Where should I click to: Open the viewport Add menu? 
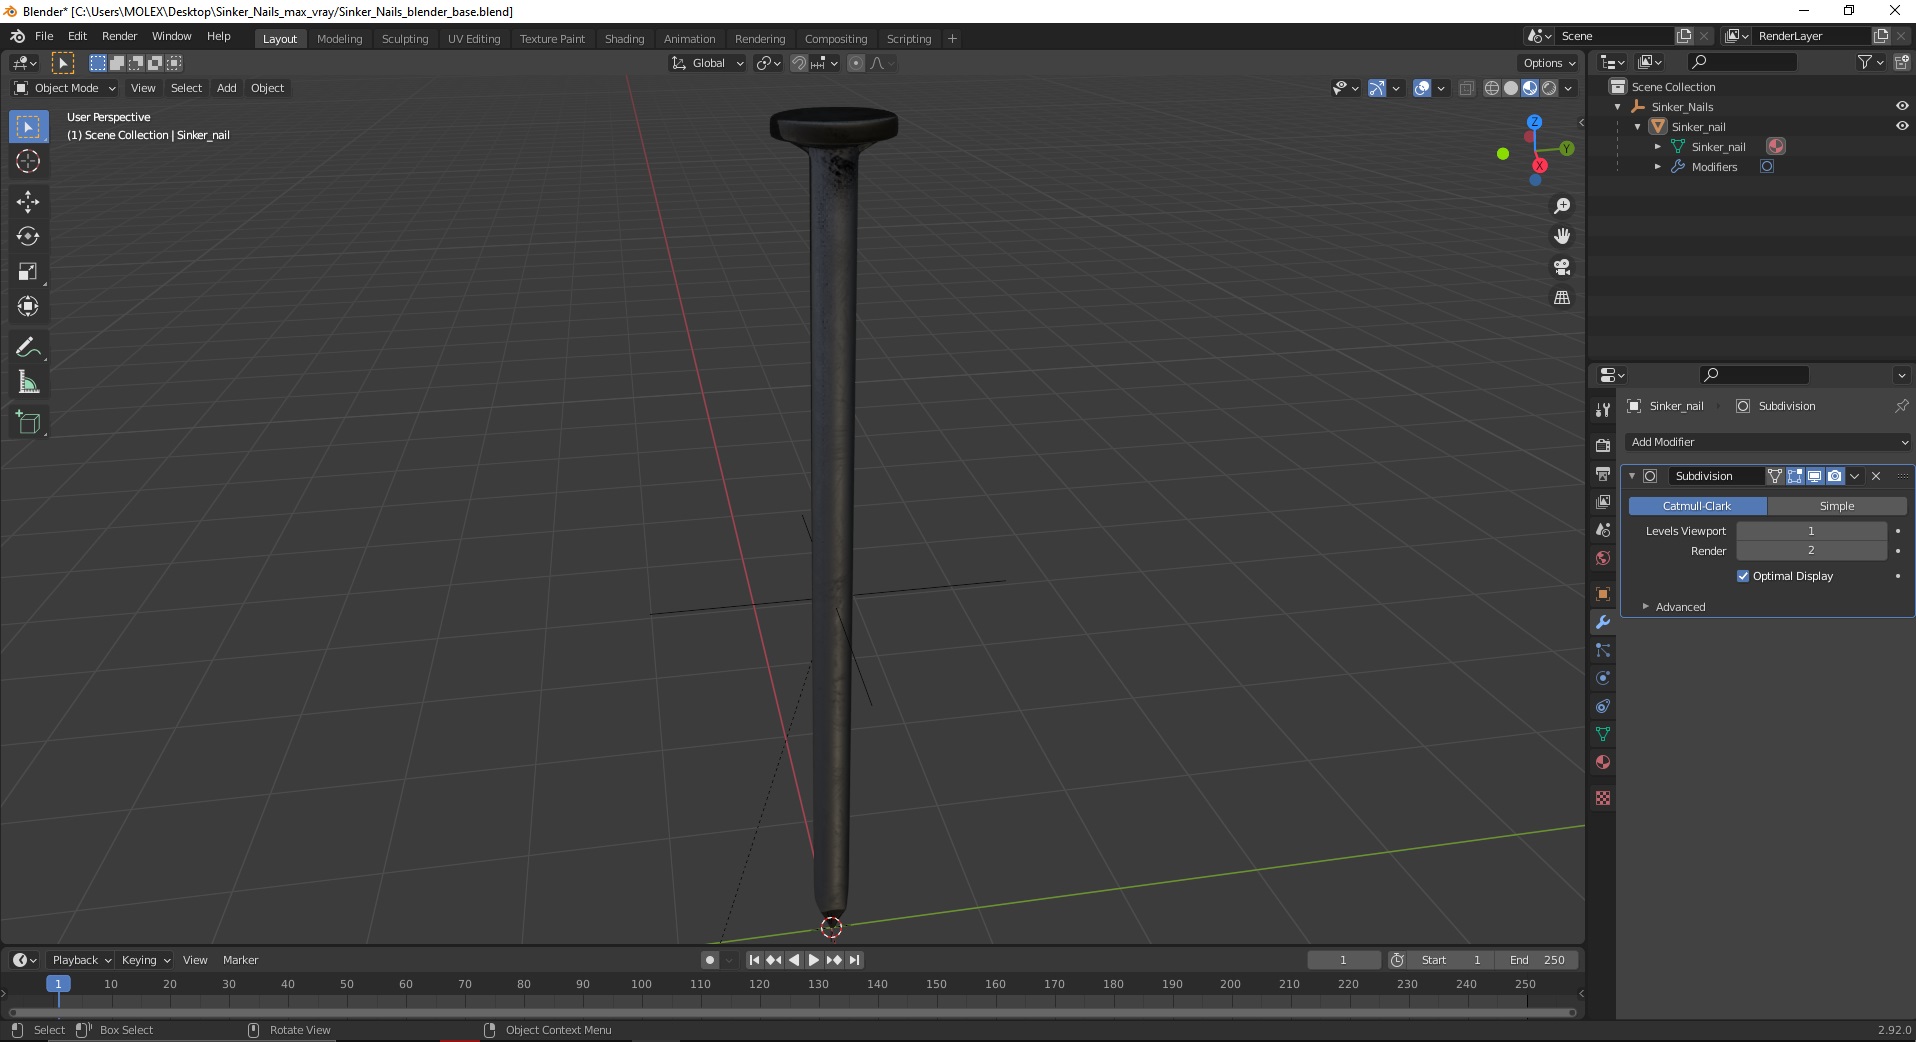227,88
